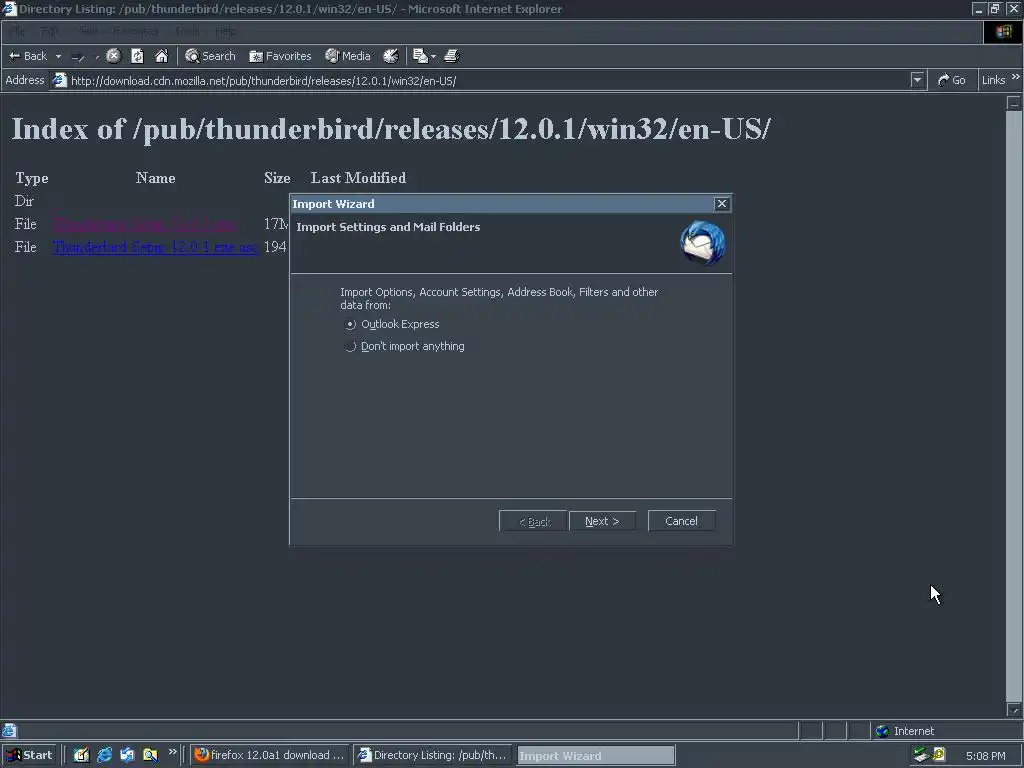
Task: Print the page with the printer icon
Action: [452, 56]
